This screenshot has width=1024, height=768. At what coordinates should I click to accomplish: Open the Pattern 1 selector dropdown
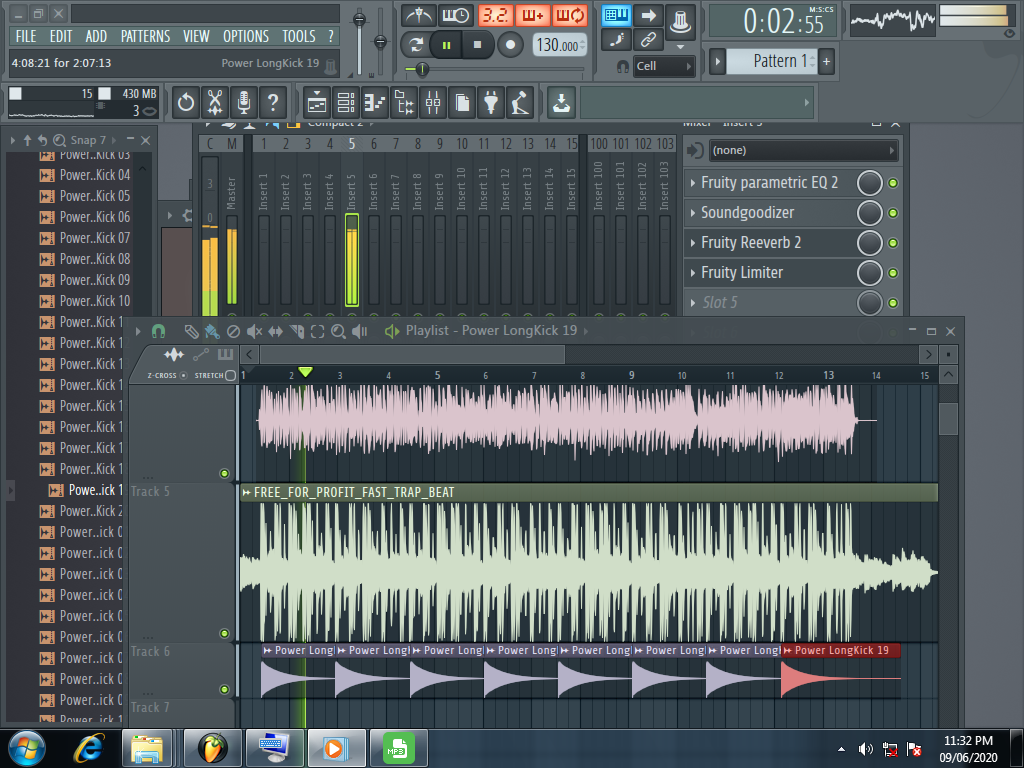click(773, 61)
